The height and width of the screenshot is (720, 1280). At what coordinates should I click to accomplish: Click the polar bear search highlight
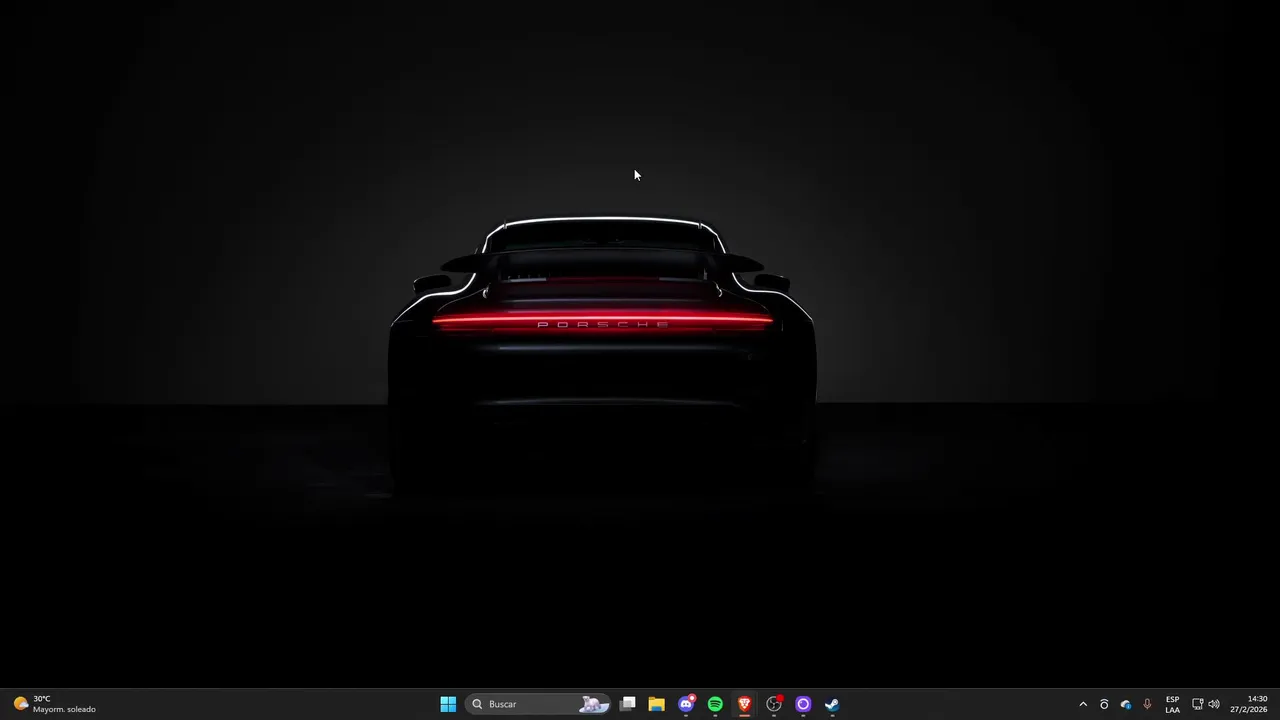[594, 704]
